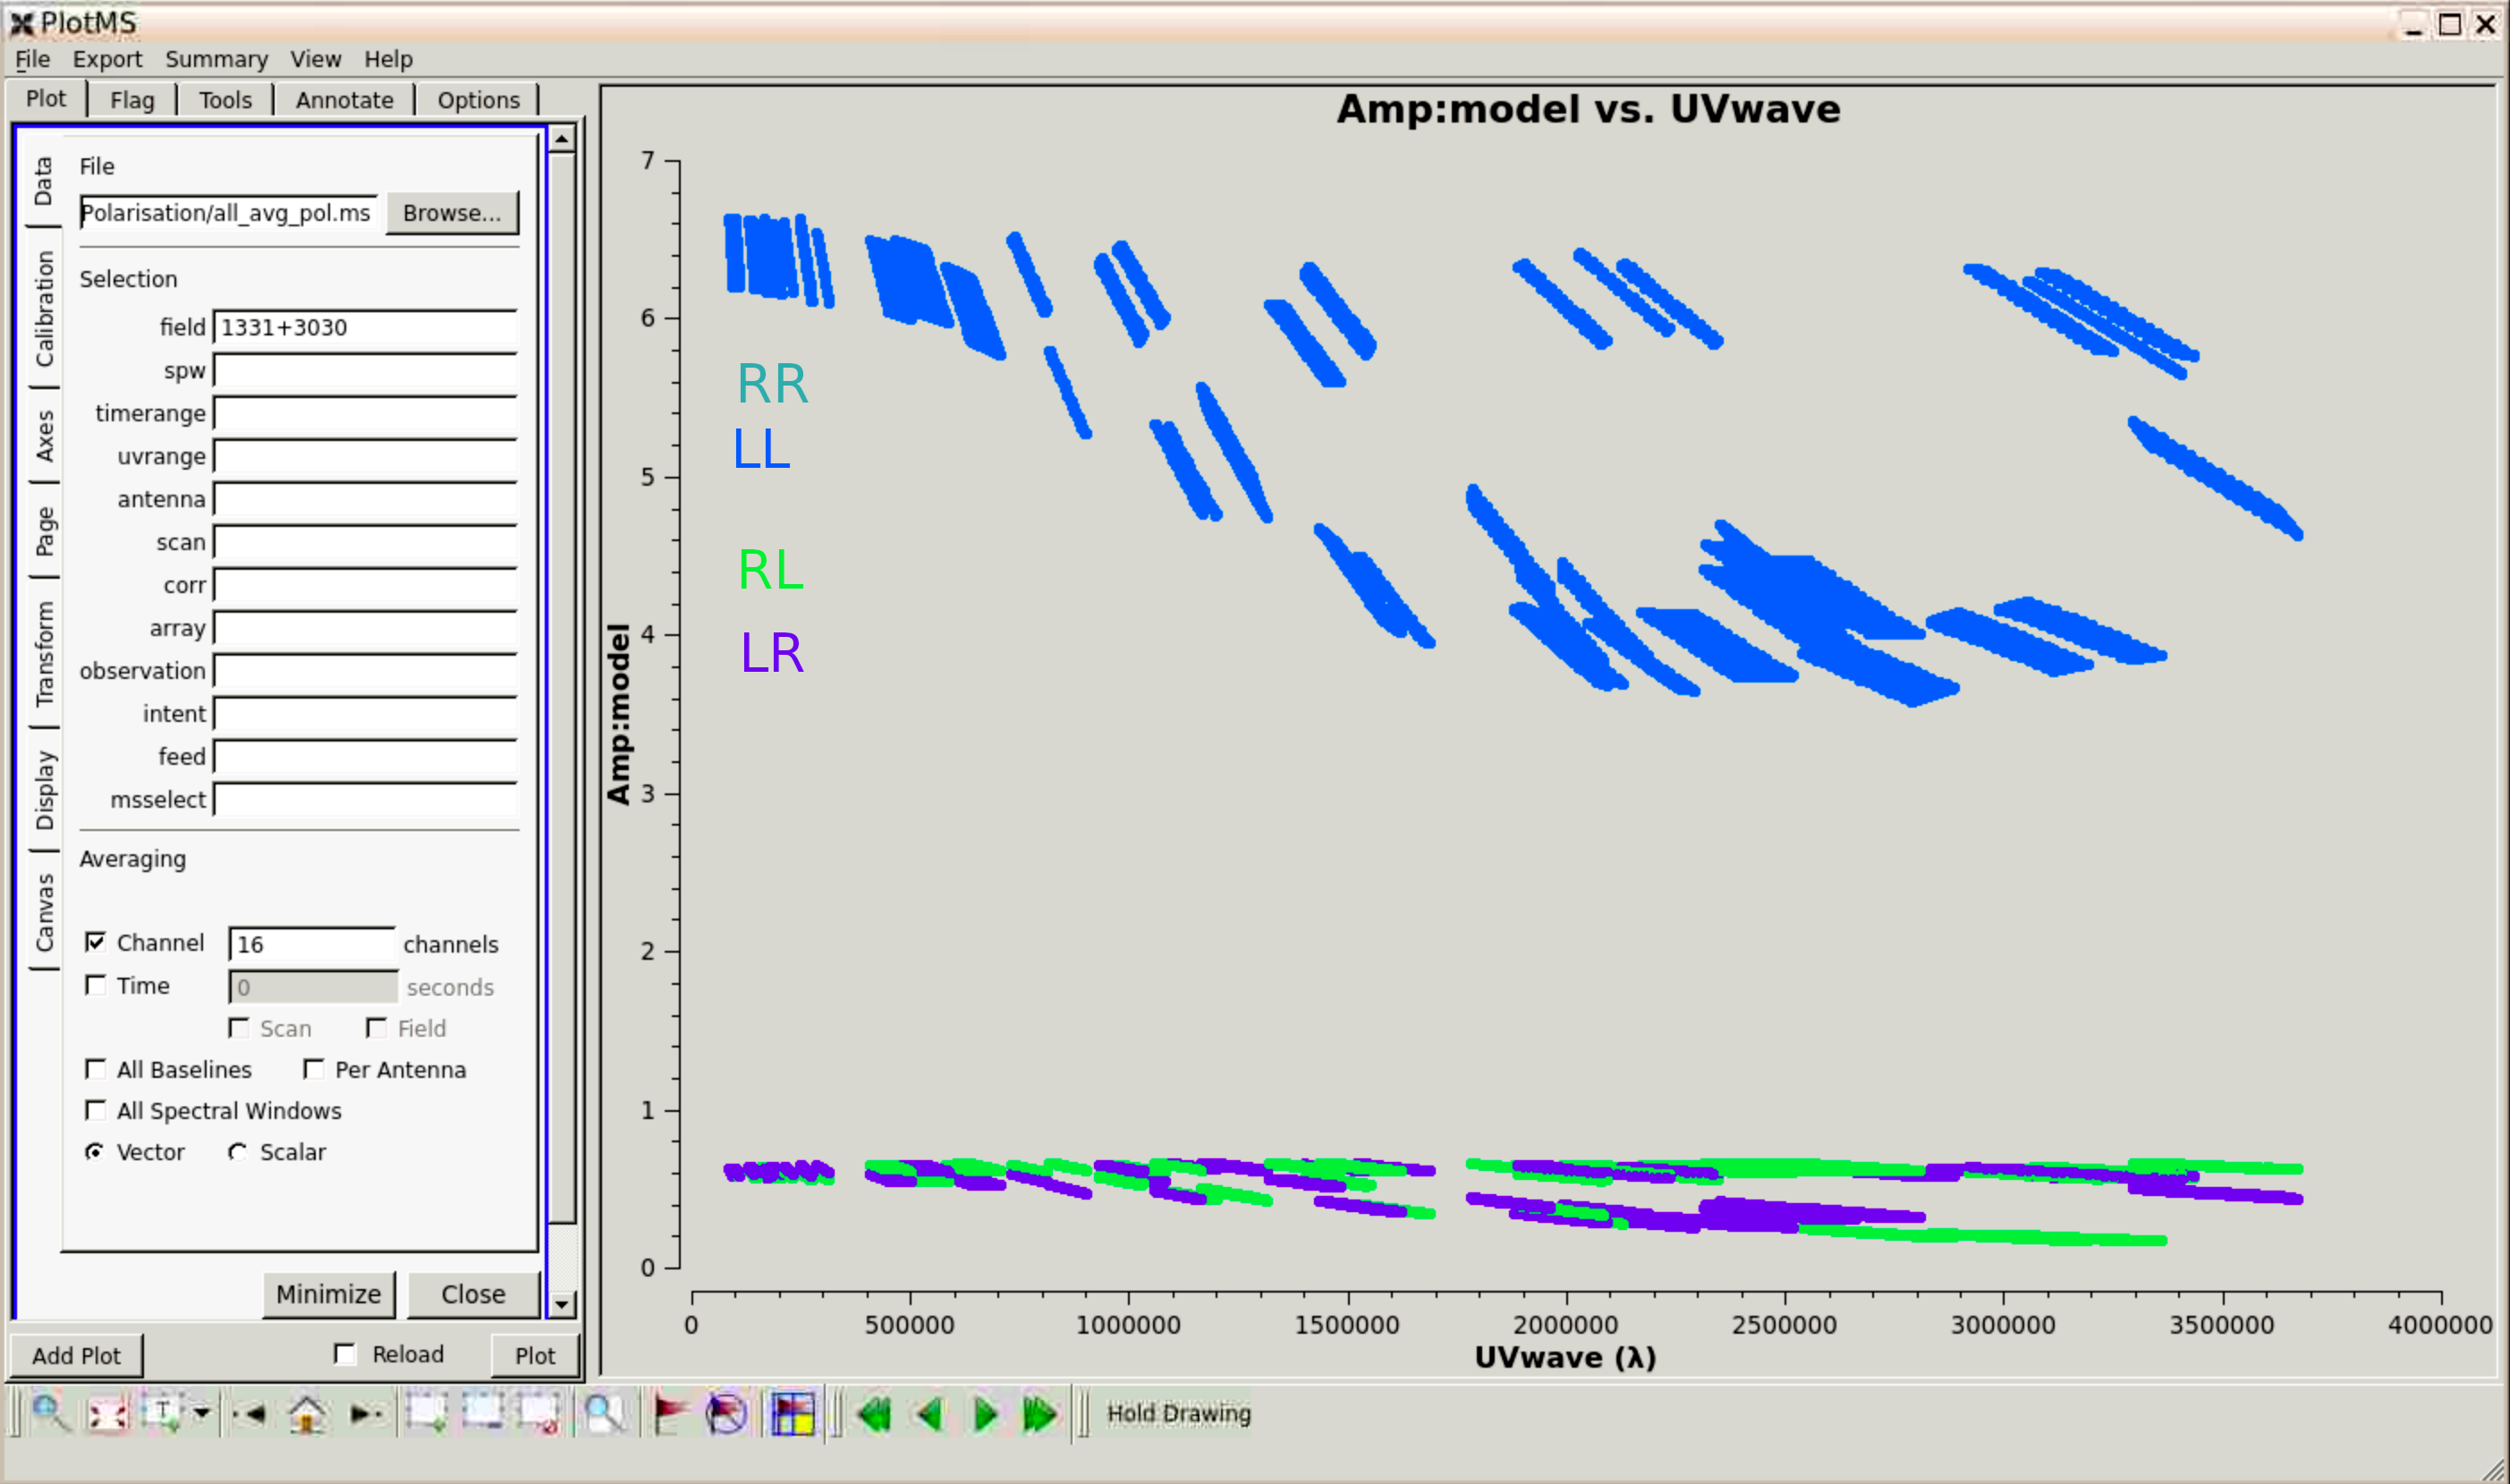The height and width of the screenshot is (1484, 2510).
Task: Click the Iteration plot grid icon
Action: 792,1414
